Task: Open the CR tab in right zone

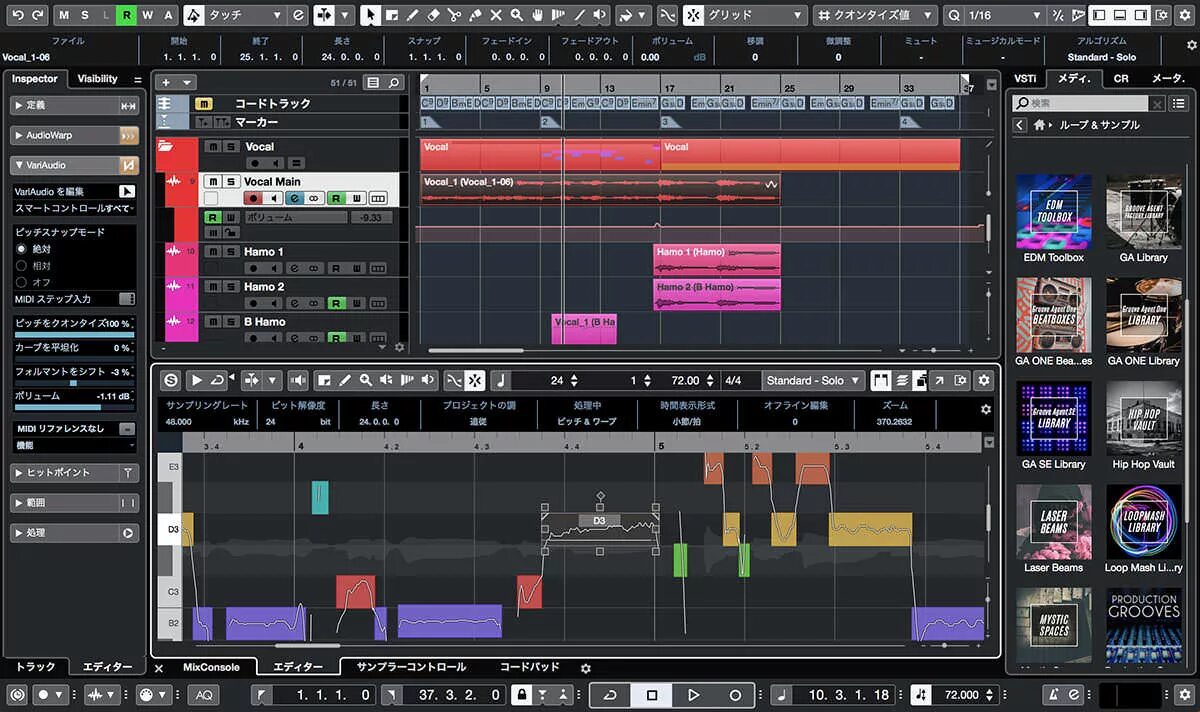Action: tap(1121, 79)
